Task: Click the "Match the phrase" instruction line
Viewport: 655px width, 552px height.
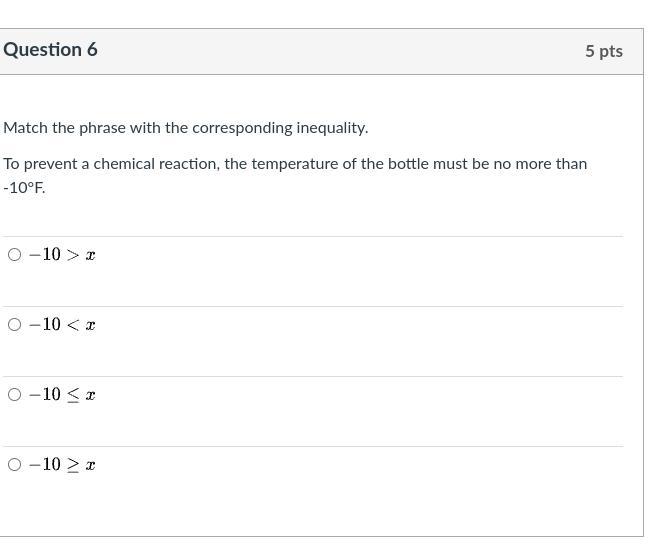Action: click(x=185, y=128)
